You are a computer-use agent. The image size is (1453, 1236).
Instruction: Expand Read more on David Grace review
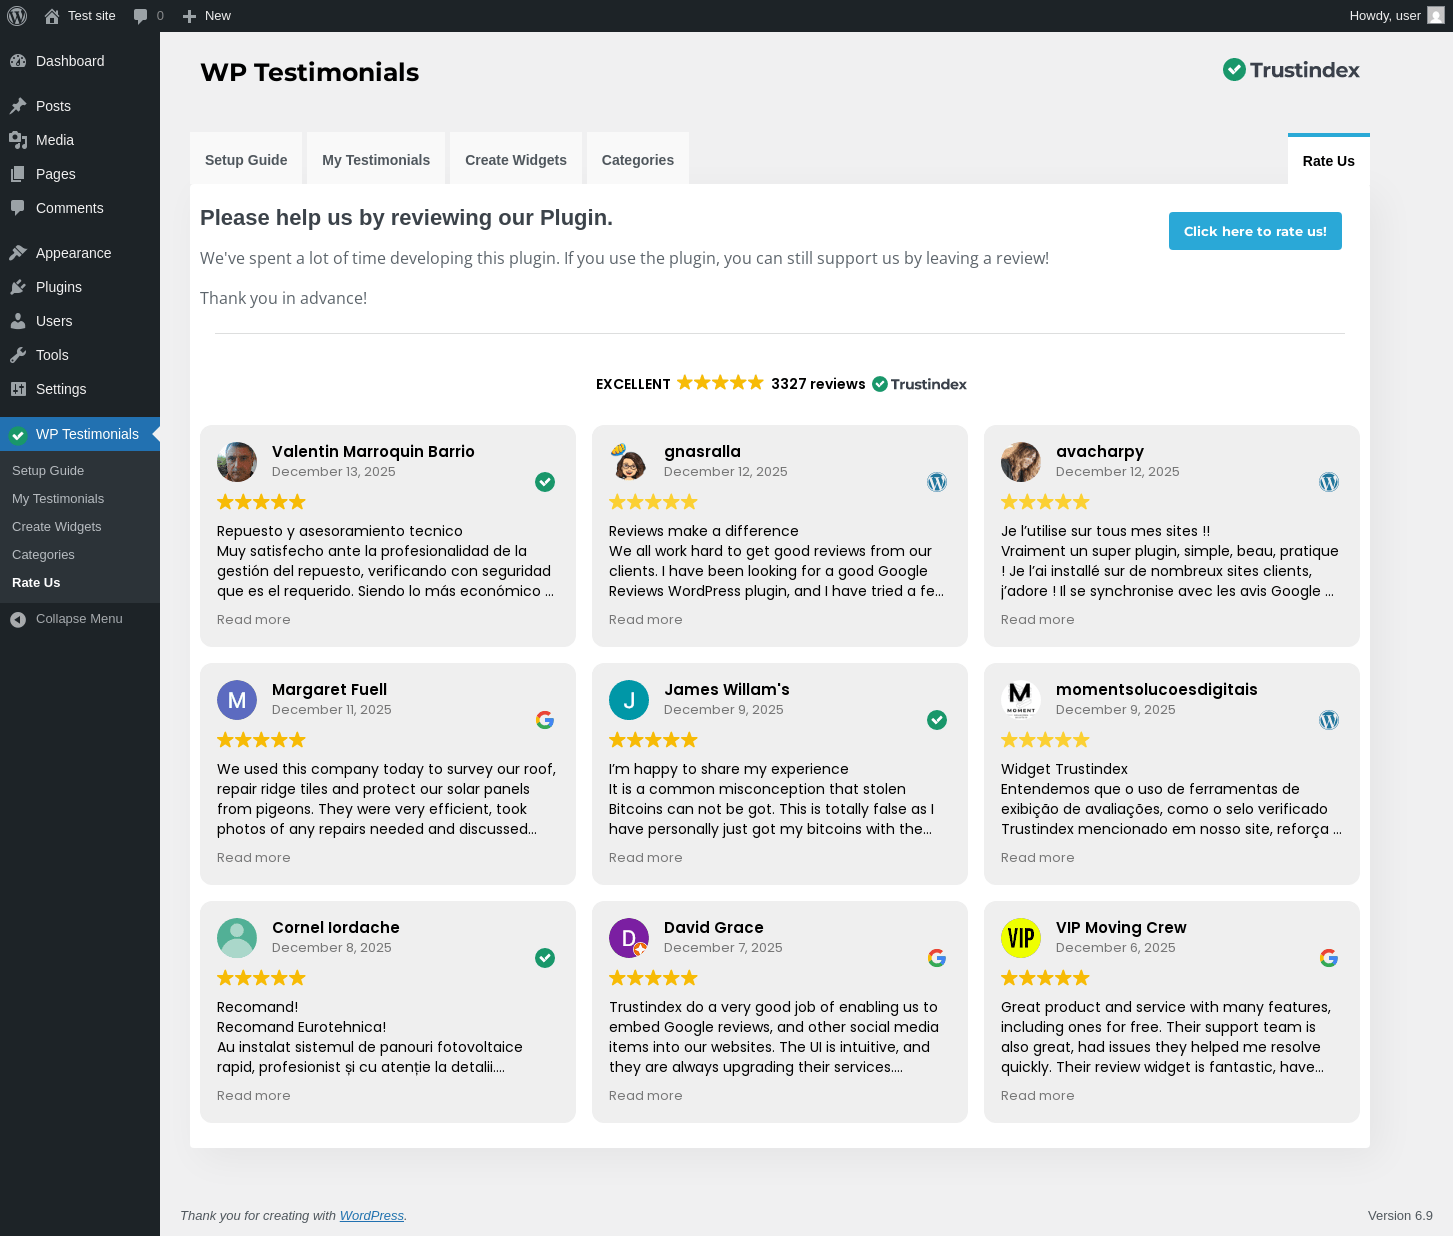[x=646, y=1096]
